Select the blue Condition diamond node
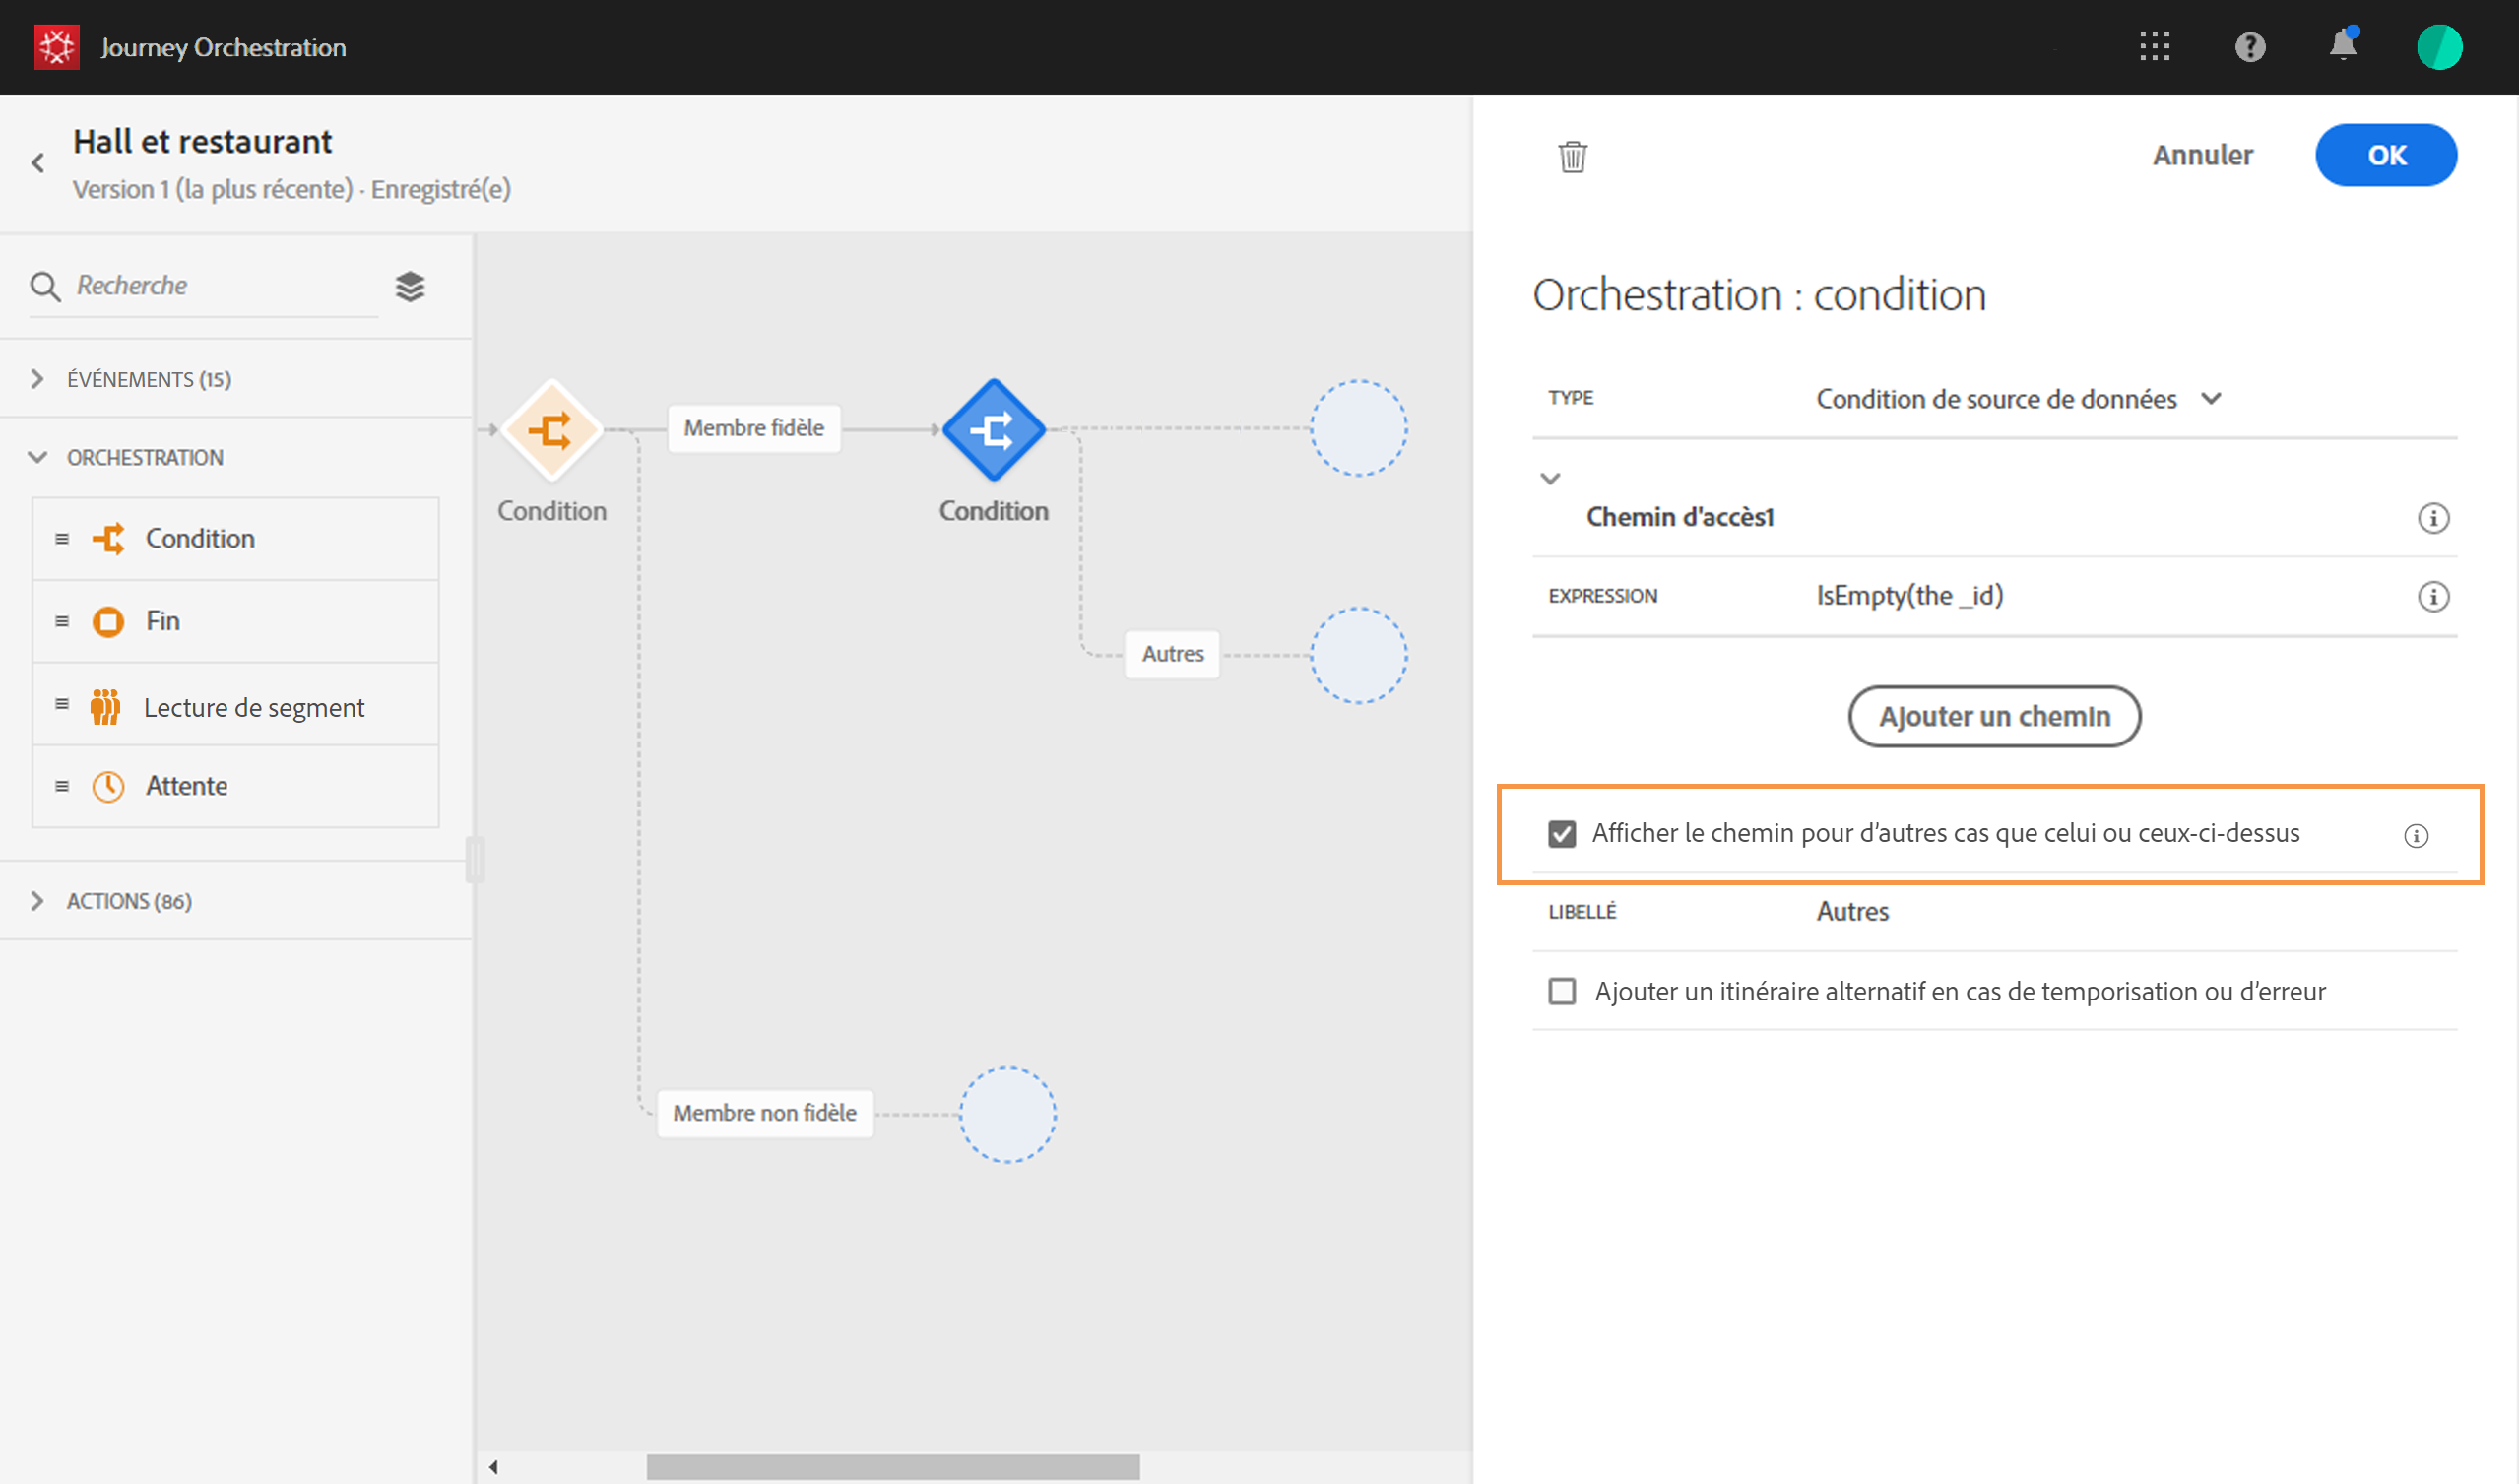The height and width of the screenshot is (1484, 2519). 993,430
